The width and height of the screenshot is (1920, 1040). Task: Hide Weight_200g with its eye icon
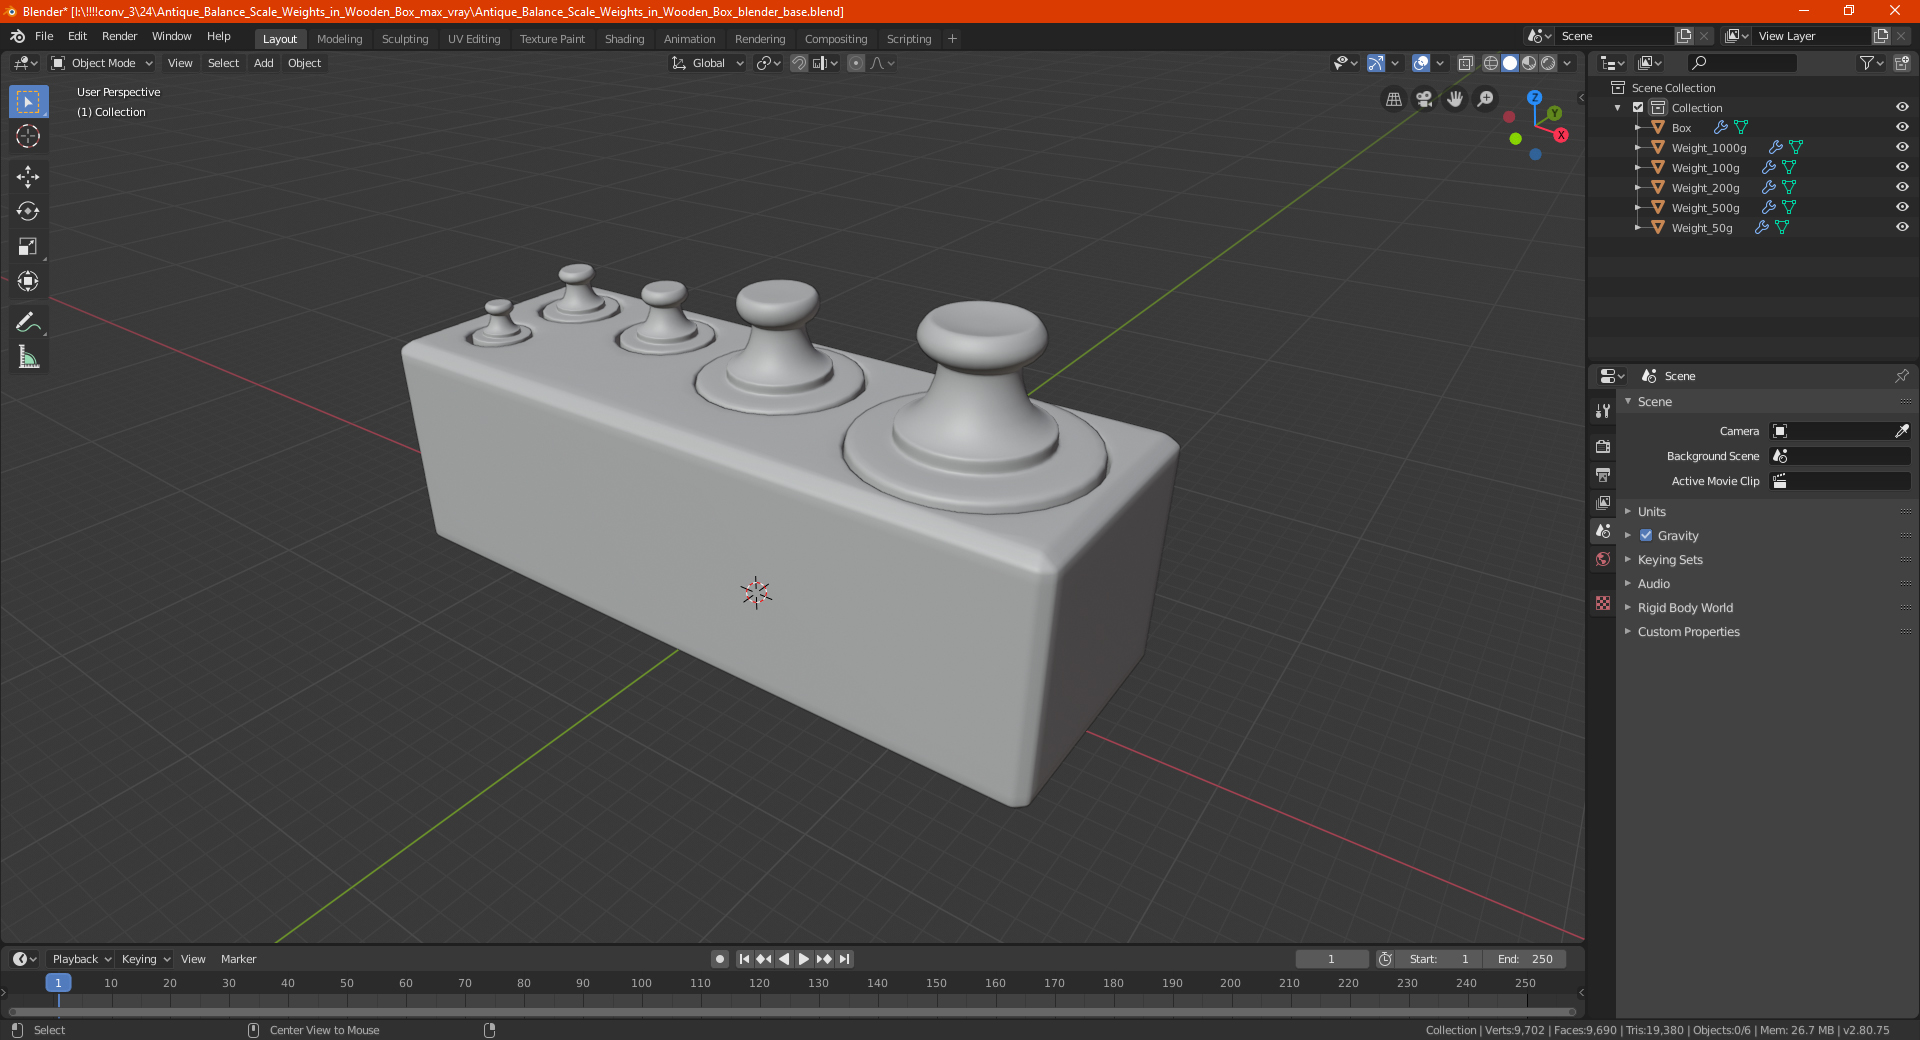(1902, 187)
